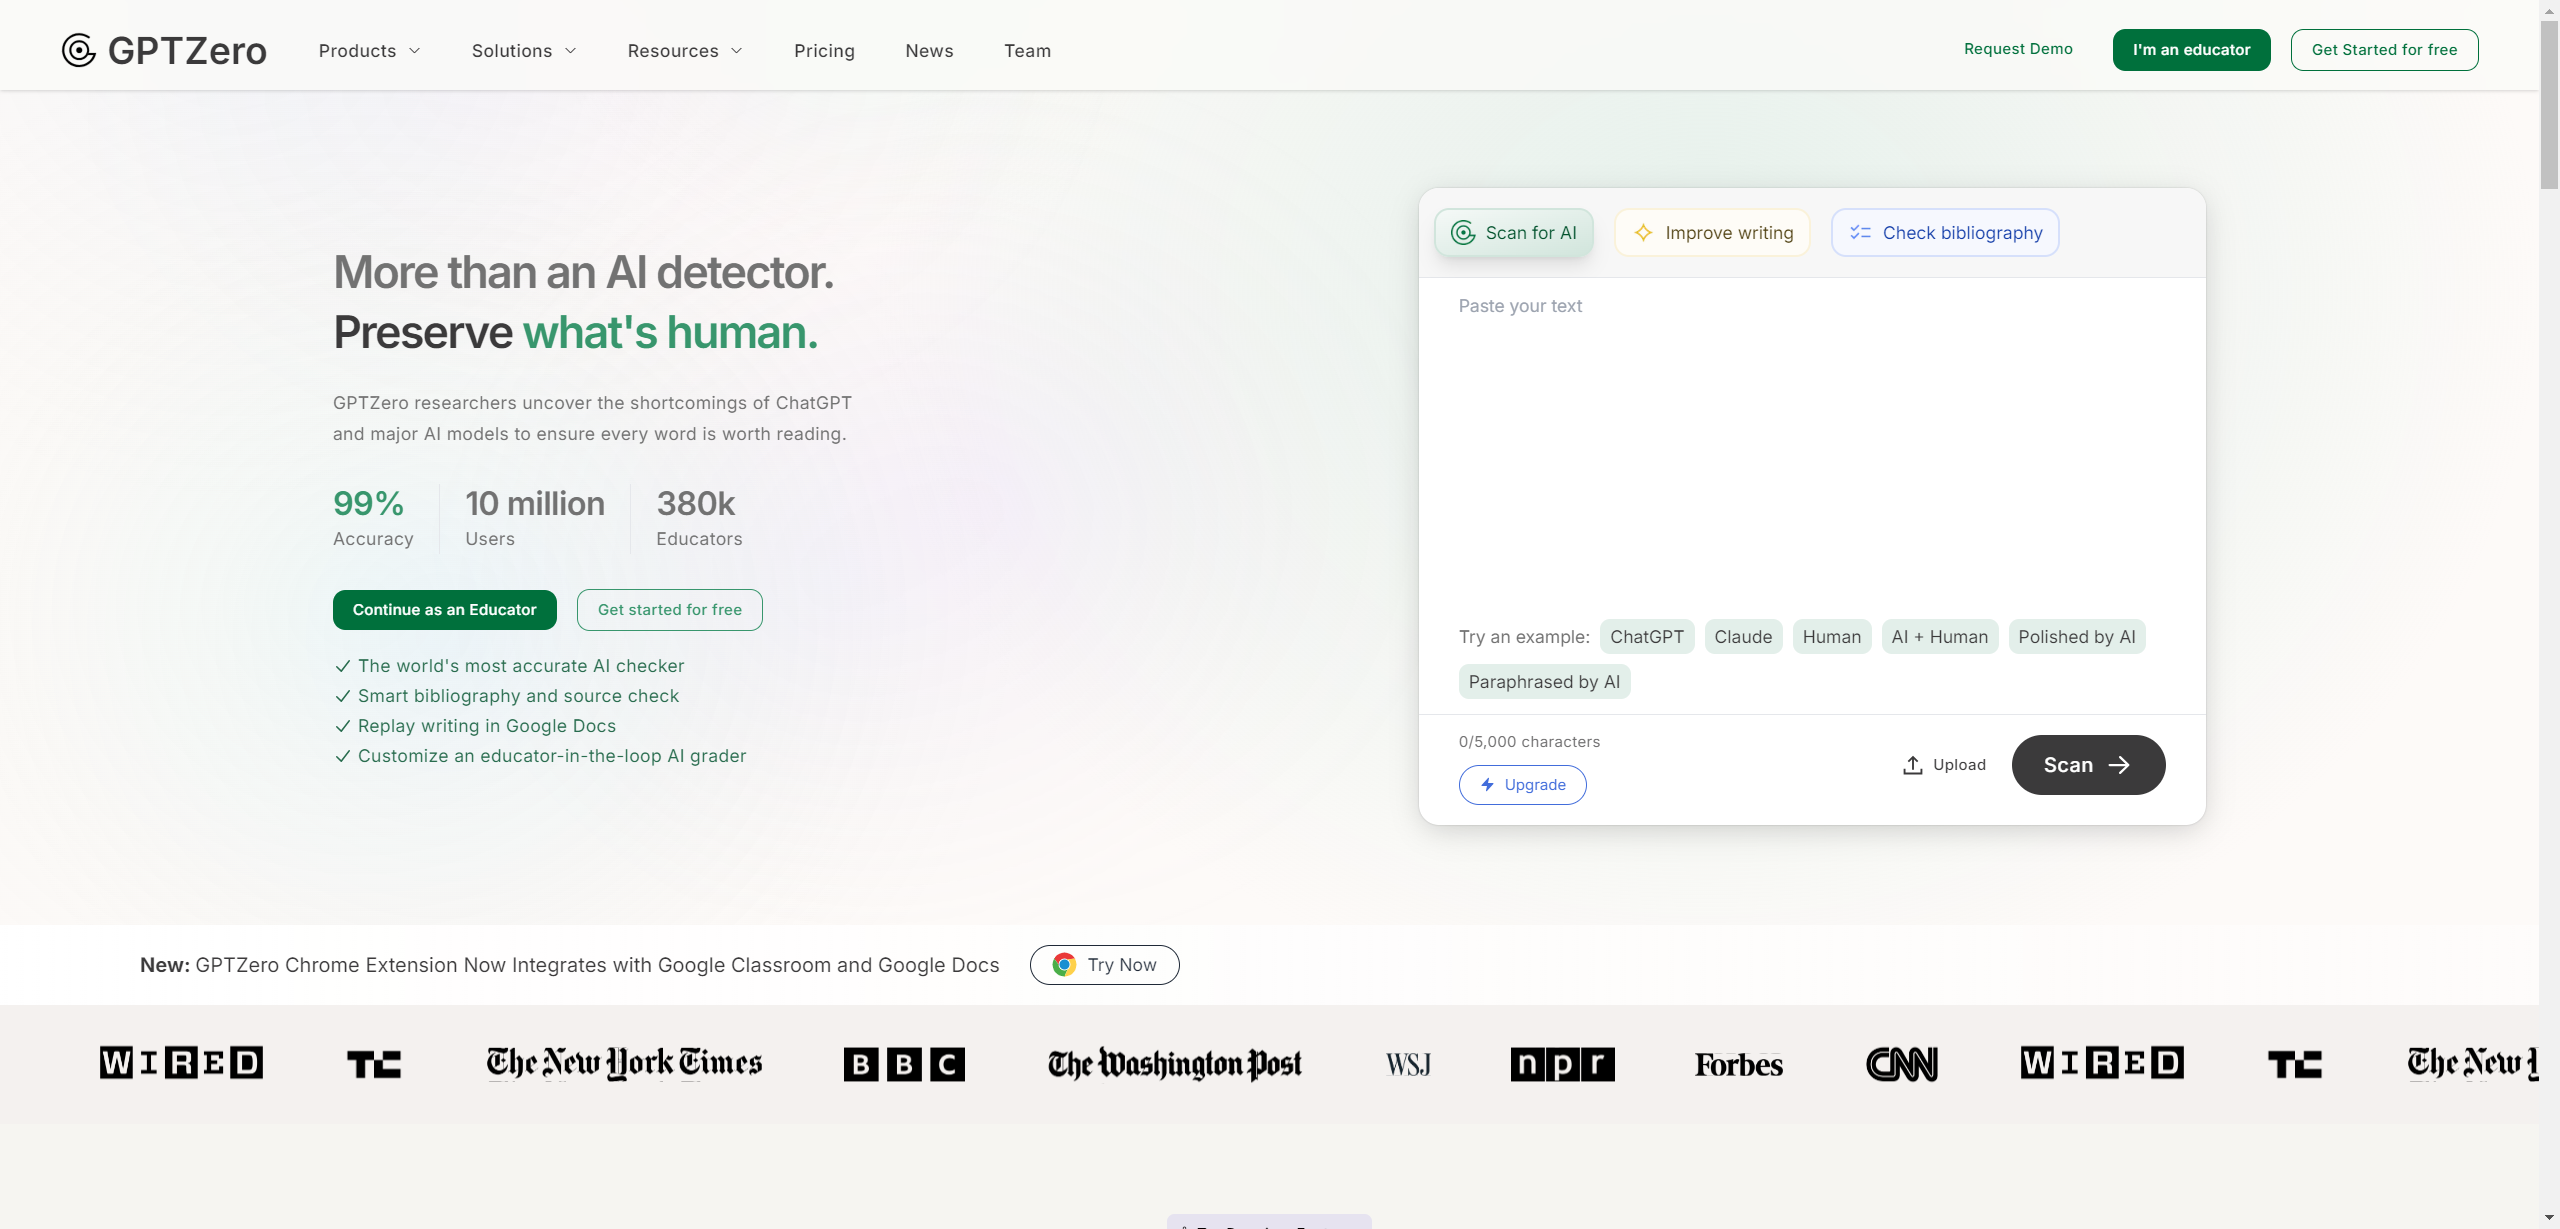Click The Washington Post logo
This screenshot has width=2560, height=1229.
1175,1064
